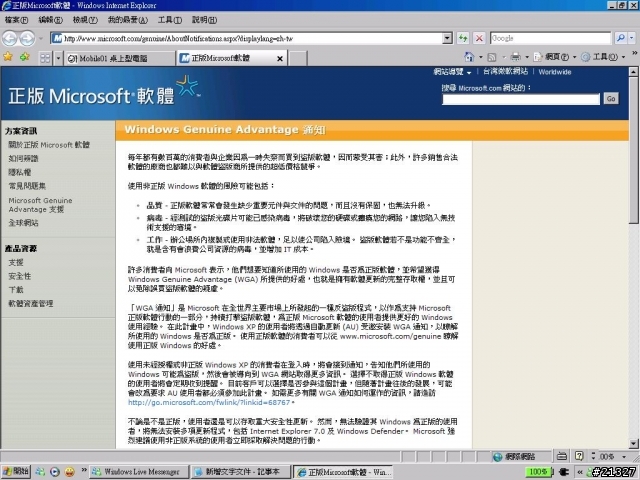Screen dimensions: 640x480
Task: Click the empty New Tab button
Action: point(298,58)
